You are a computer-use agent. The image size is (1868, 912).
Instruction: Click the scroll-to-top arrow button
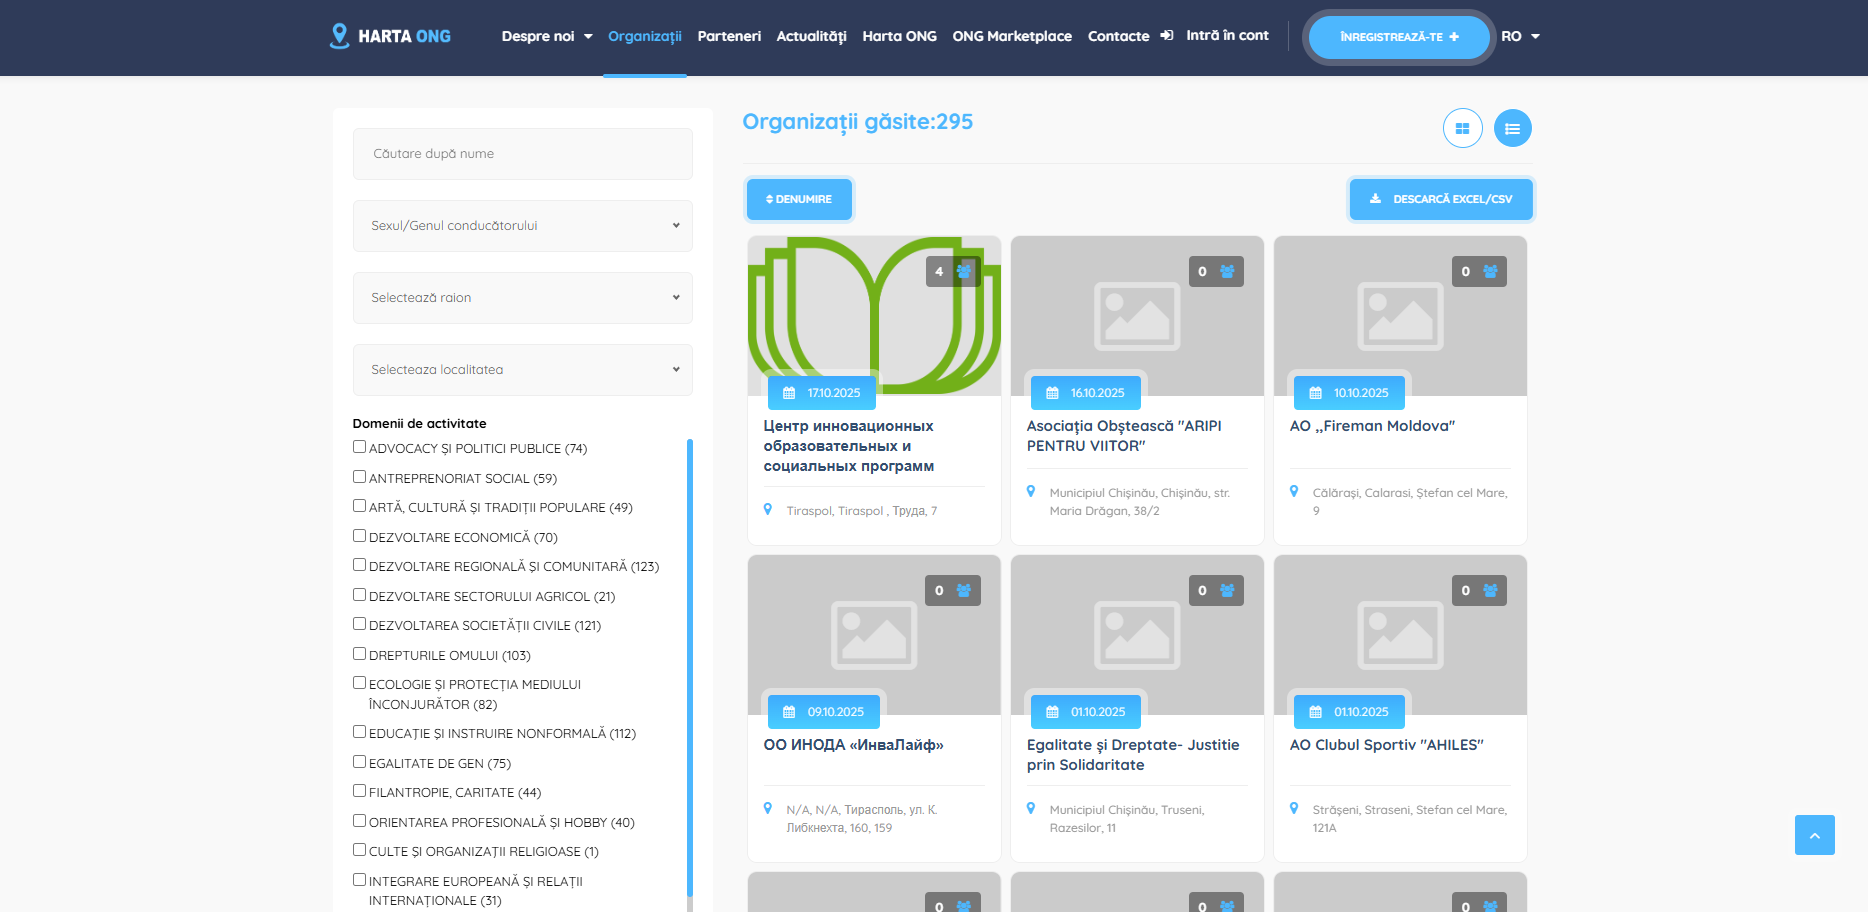[x=1814, y=835]
